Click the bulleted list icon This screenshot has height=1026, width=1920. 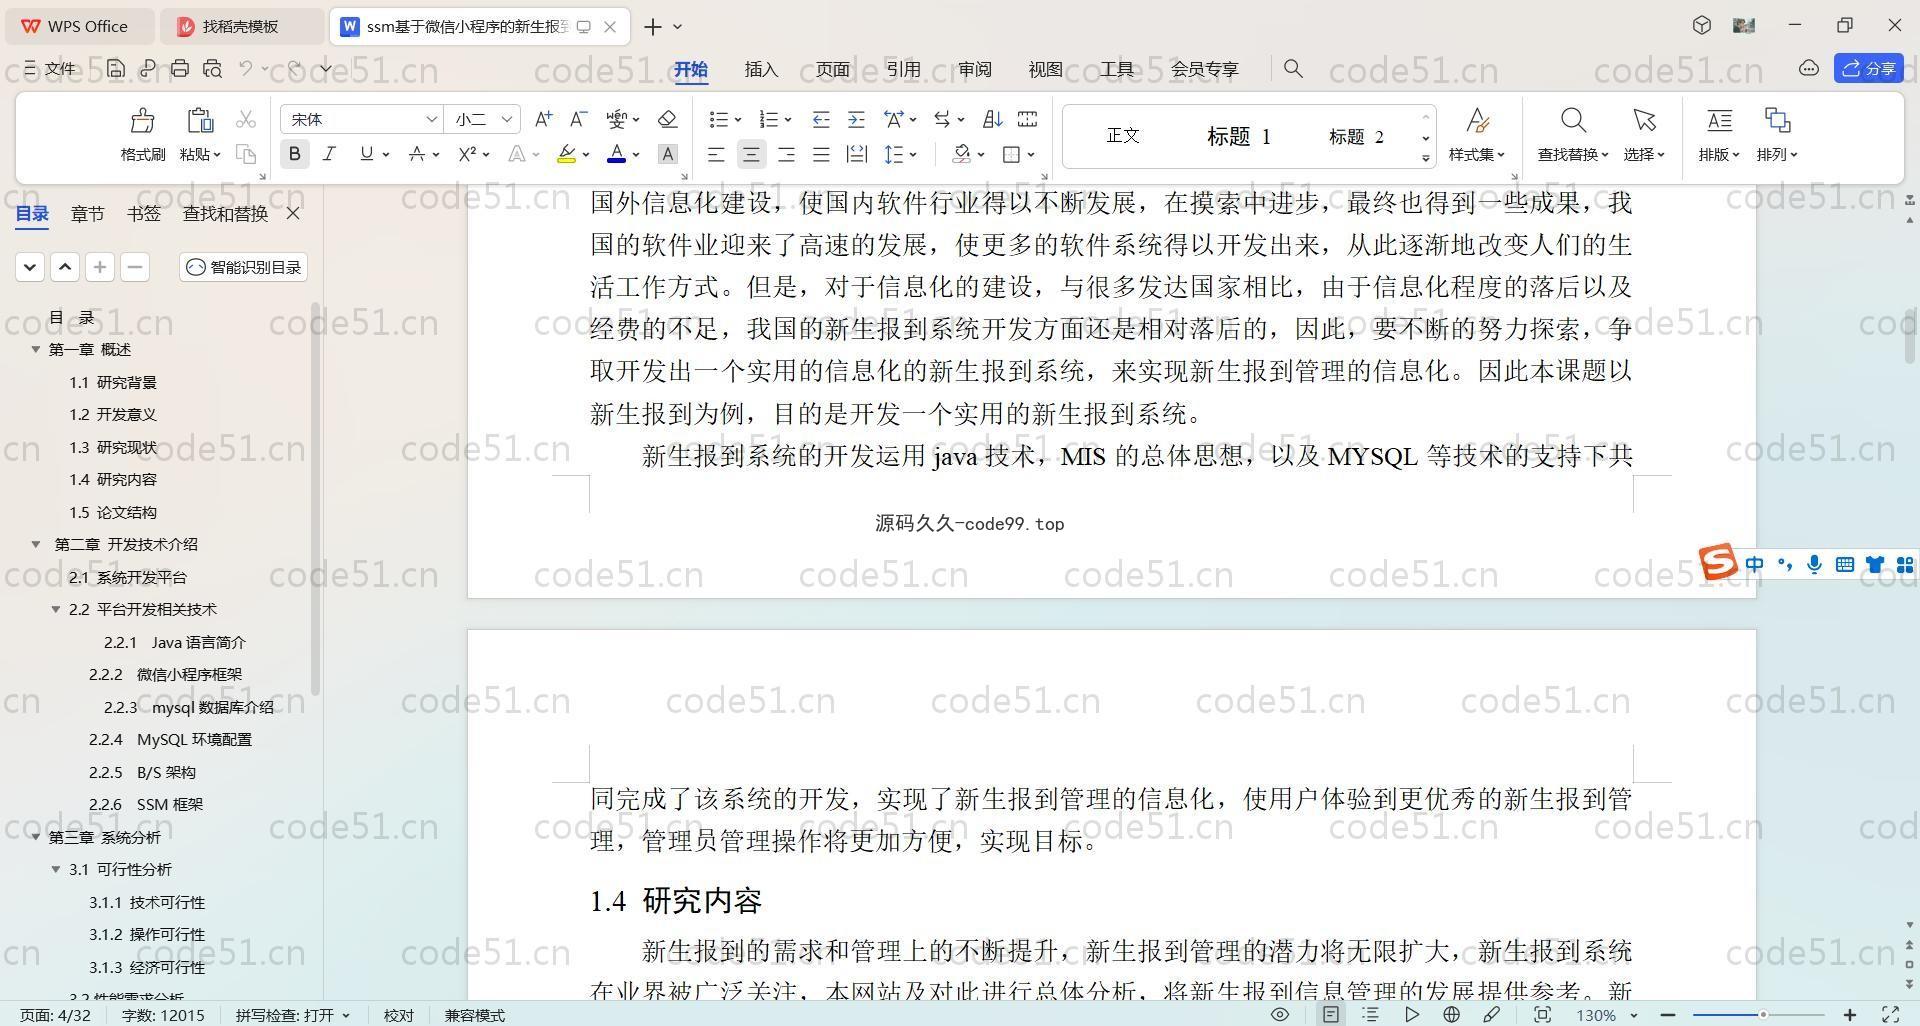point(718,119)
